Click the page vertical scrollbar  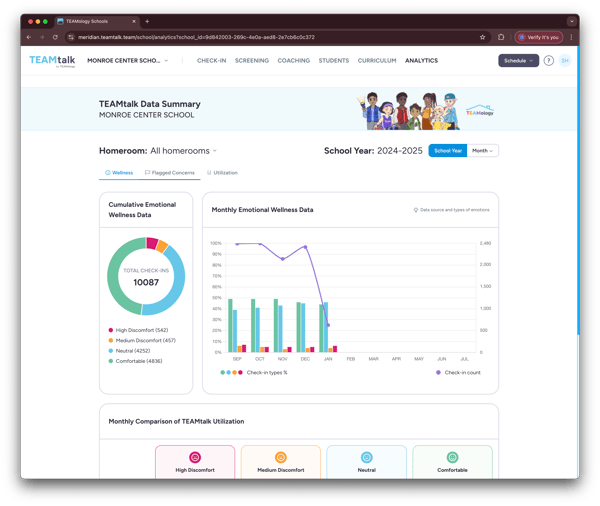point(578,191)
